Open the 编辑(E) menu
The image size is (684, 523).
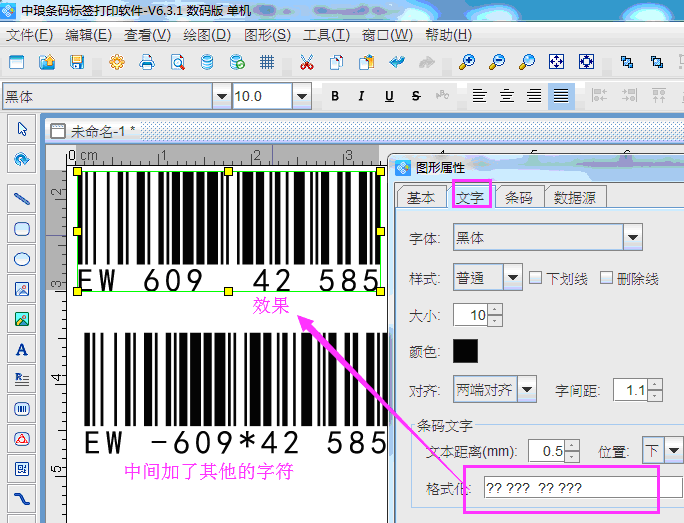(88, 35)
